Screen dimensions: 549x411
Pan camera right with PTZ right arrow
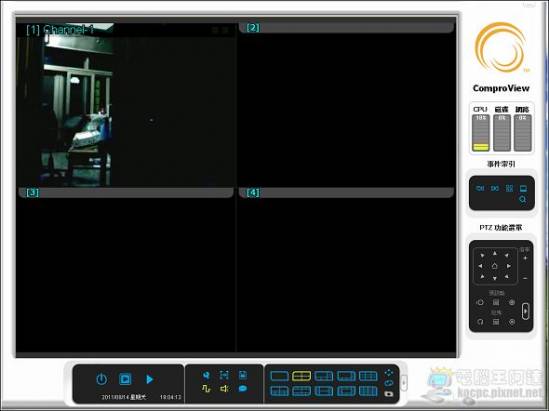coord(509,266)
